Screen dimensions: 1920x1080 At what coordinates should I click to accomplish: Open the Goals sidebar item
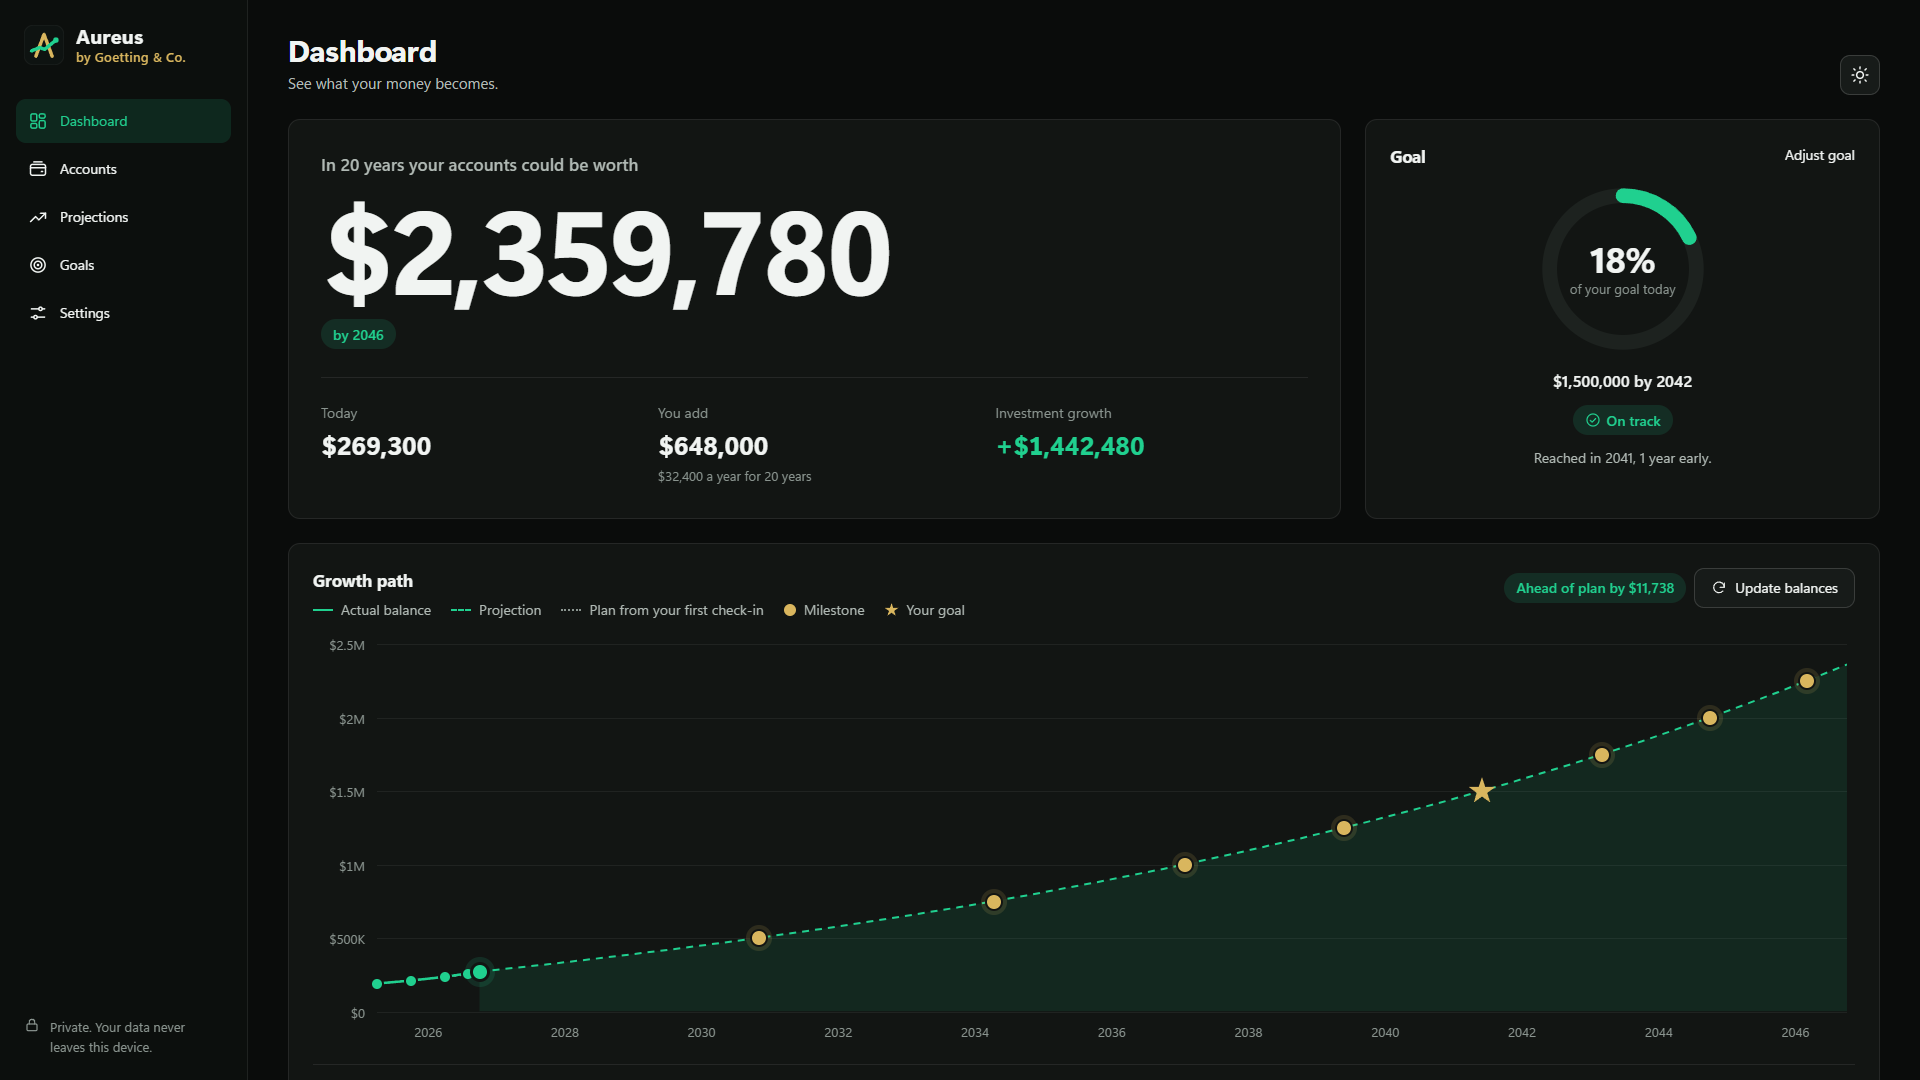pos(123,265)
